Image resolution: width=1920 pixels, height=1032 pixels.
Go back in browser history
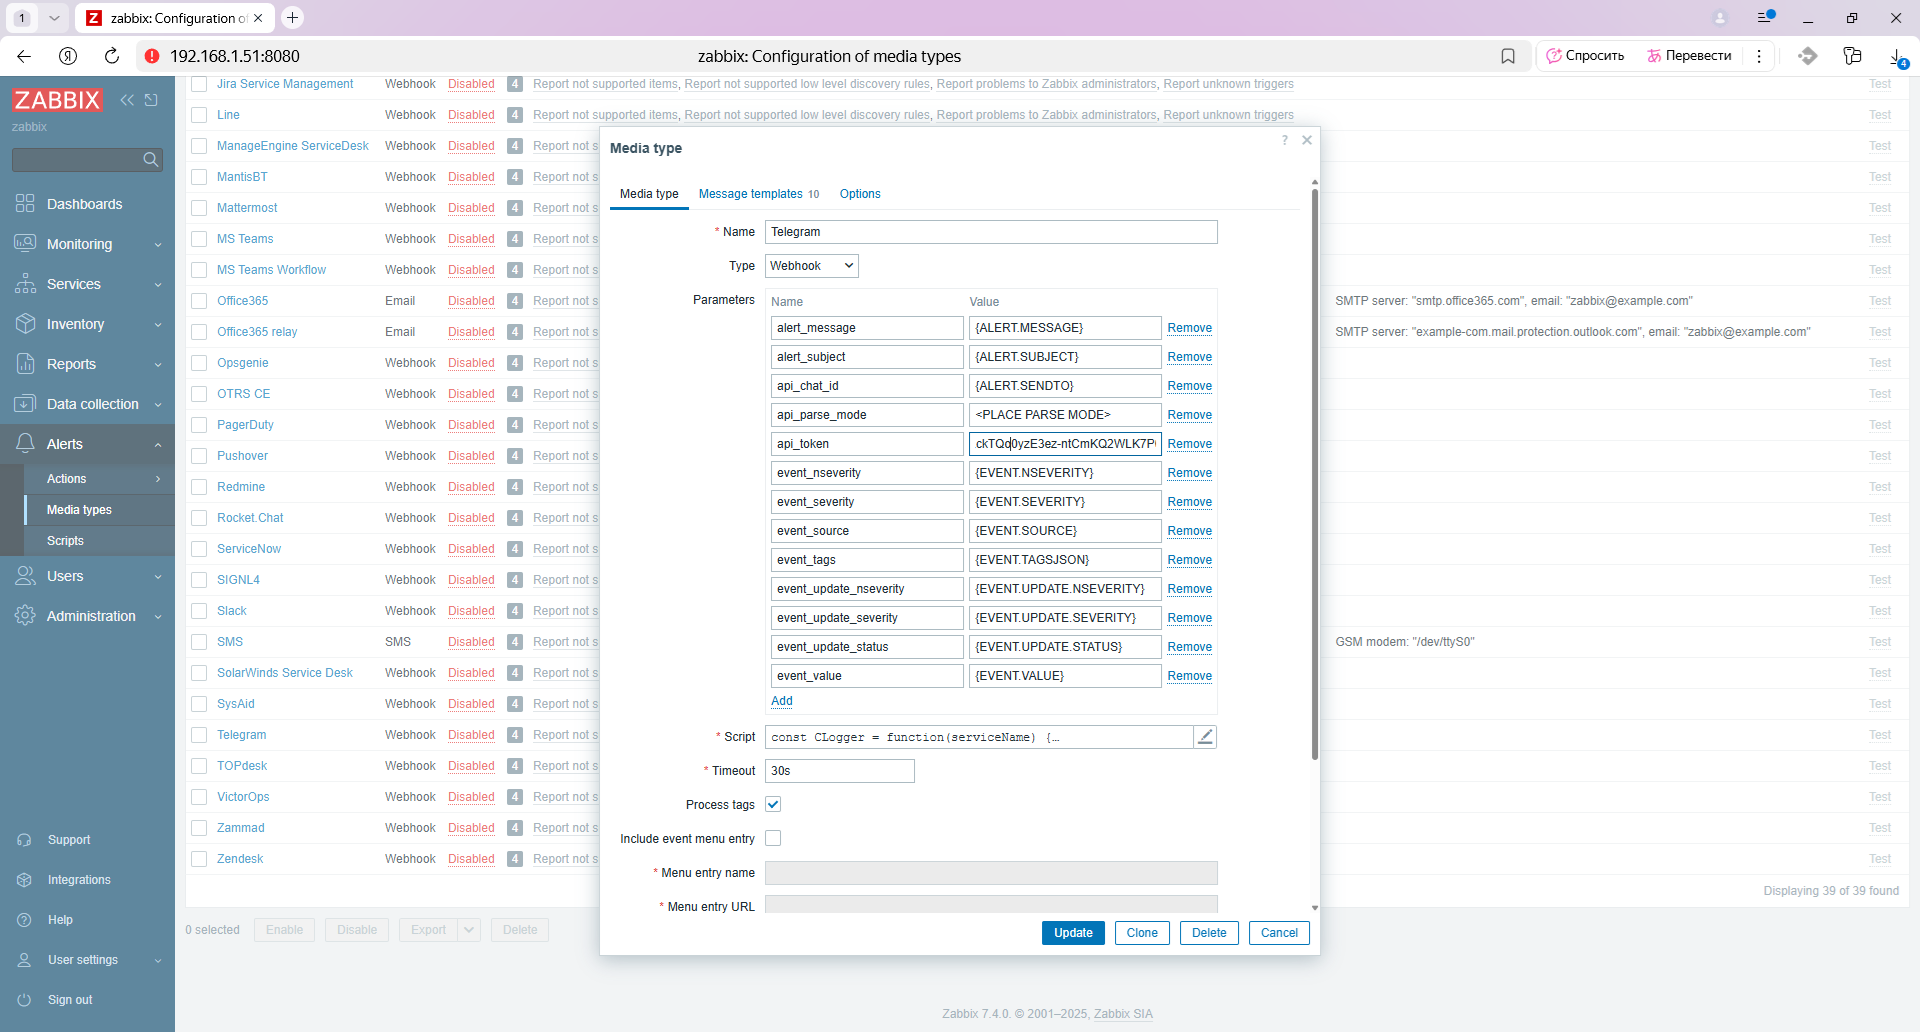pos(24,56)
